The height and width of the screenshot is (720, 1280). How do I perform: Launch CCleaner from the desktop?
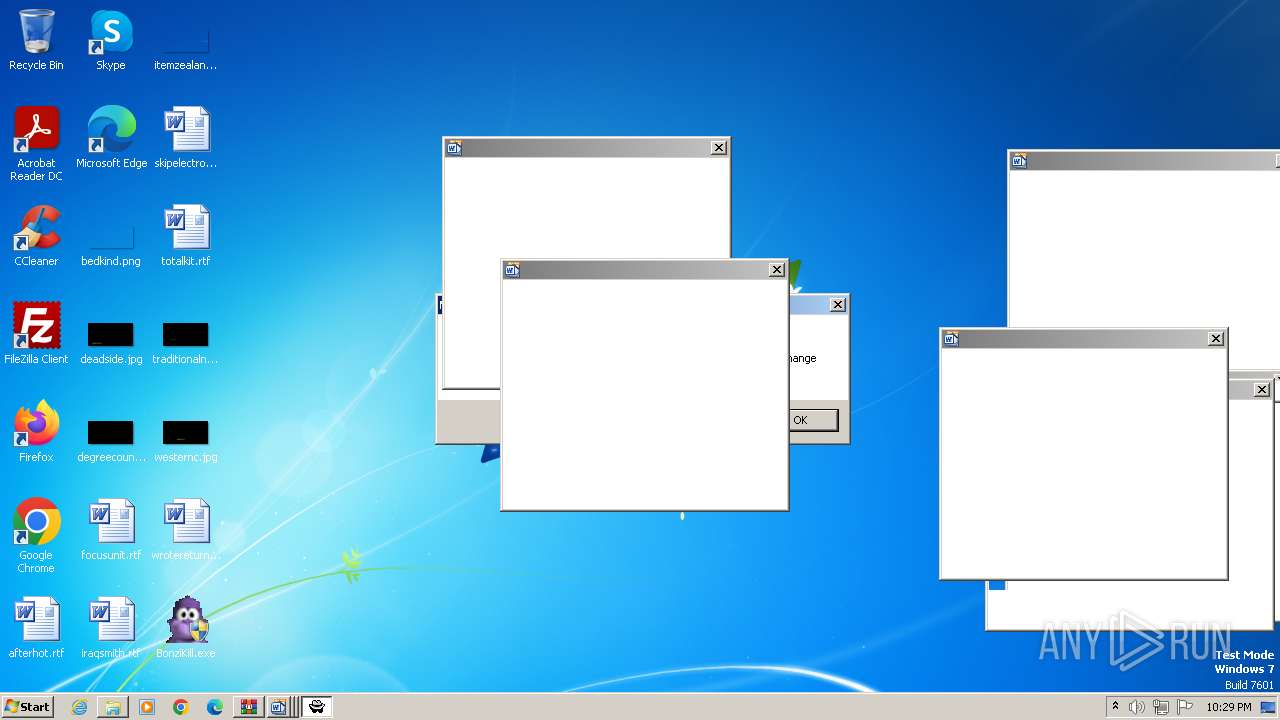(x=36, y=236)
